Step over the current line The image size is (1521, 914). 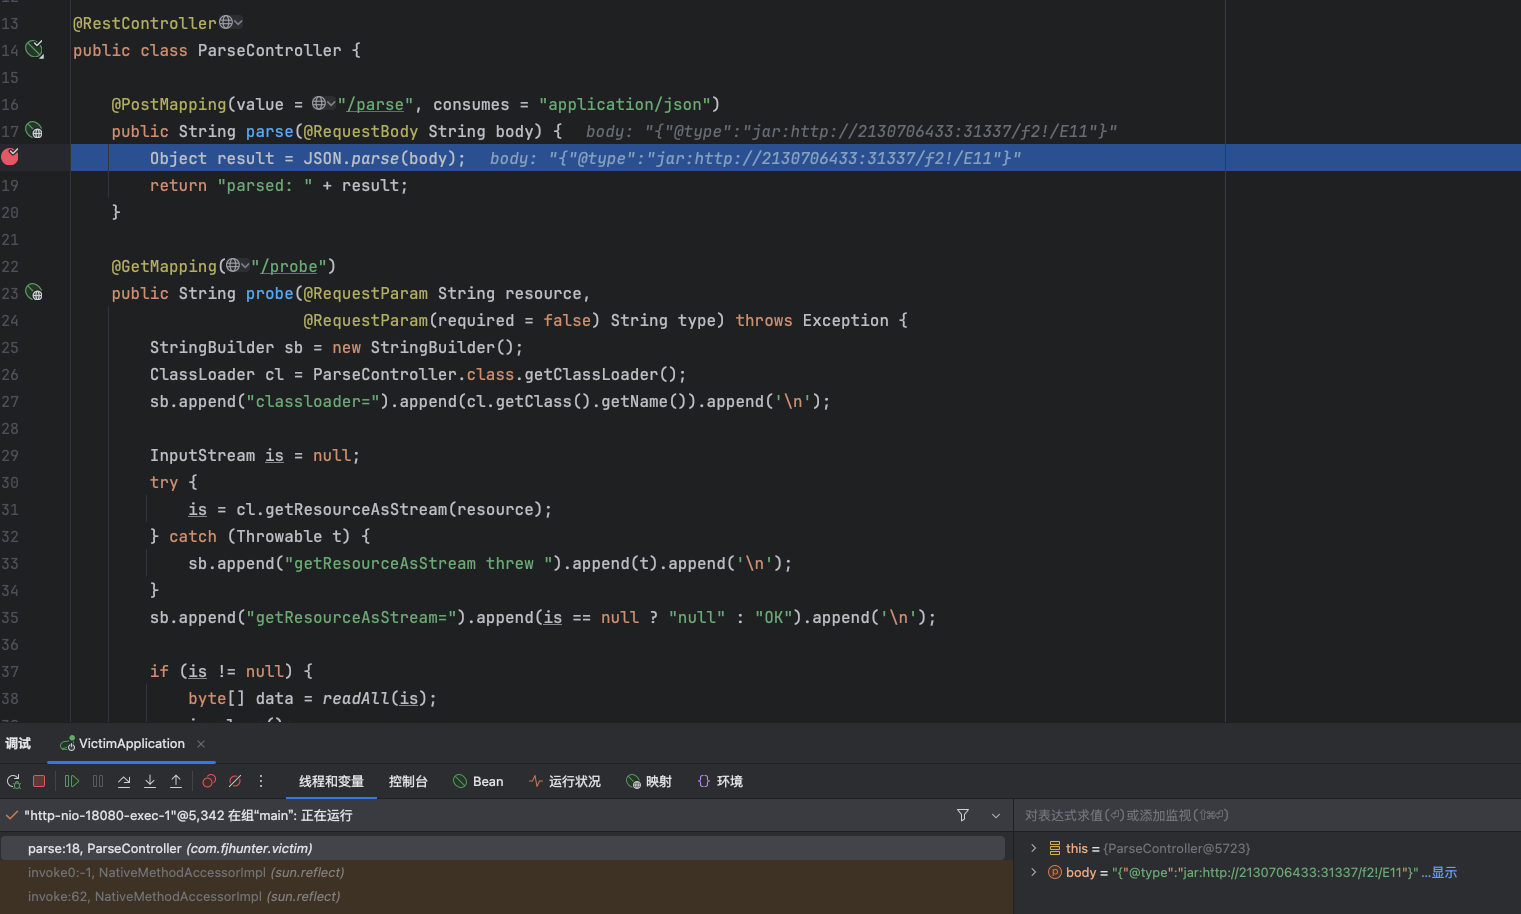pyautogui.click(x=124, y=781)
